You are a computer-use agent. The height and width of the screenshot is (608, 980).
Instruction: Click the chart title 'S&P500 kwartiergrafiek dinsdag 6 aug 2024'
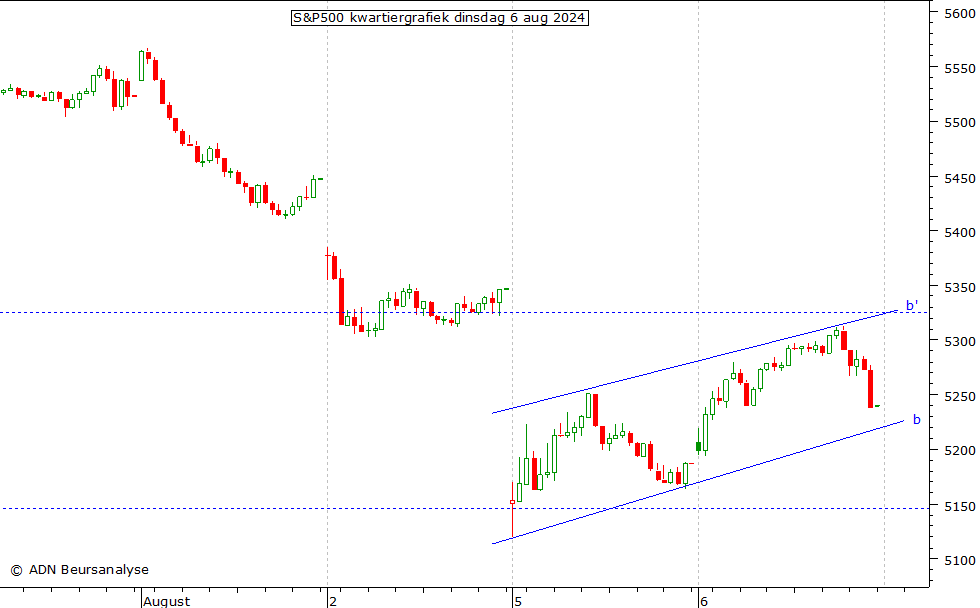(x=439, y=17)
